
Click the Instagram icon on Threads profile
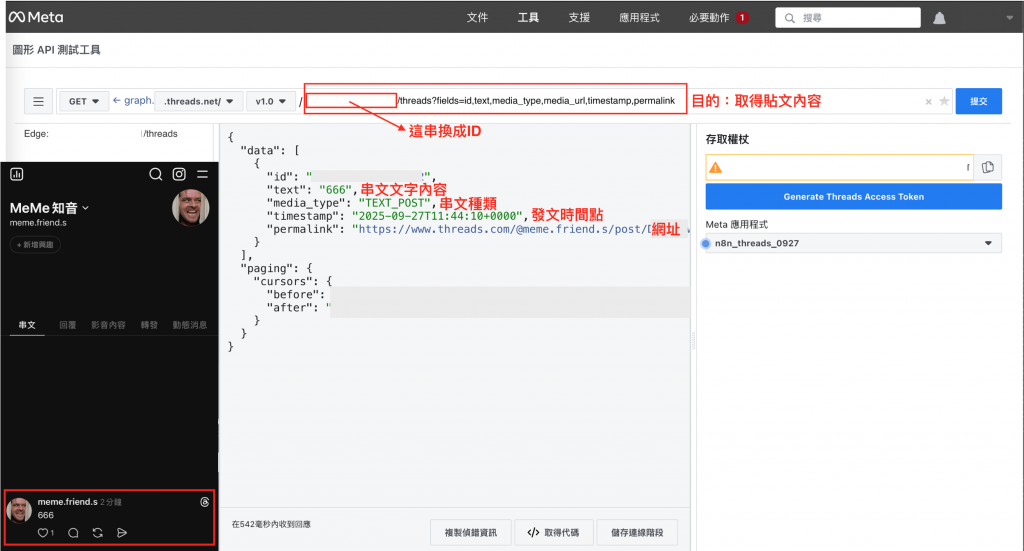179,174
